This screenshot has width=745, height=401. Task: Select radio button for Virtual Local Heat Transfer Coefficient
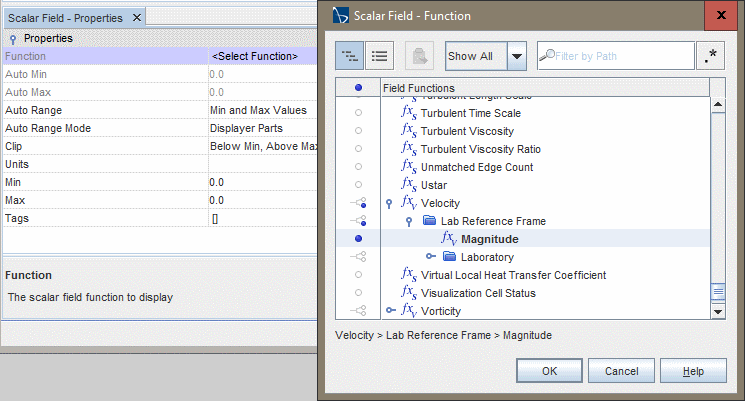pos(358,275)
